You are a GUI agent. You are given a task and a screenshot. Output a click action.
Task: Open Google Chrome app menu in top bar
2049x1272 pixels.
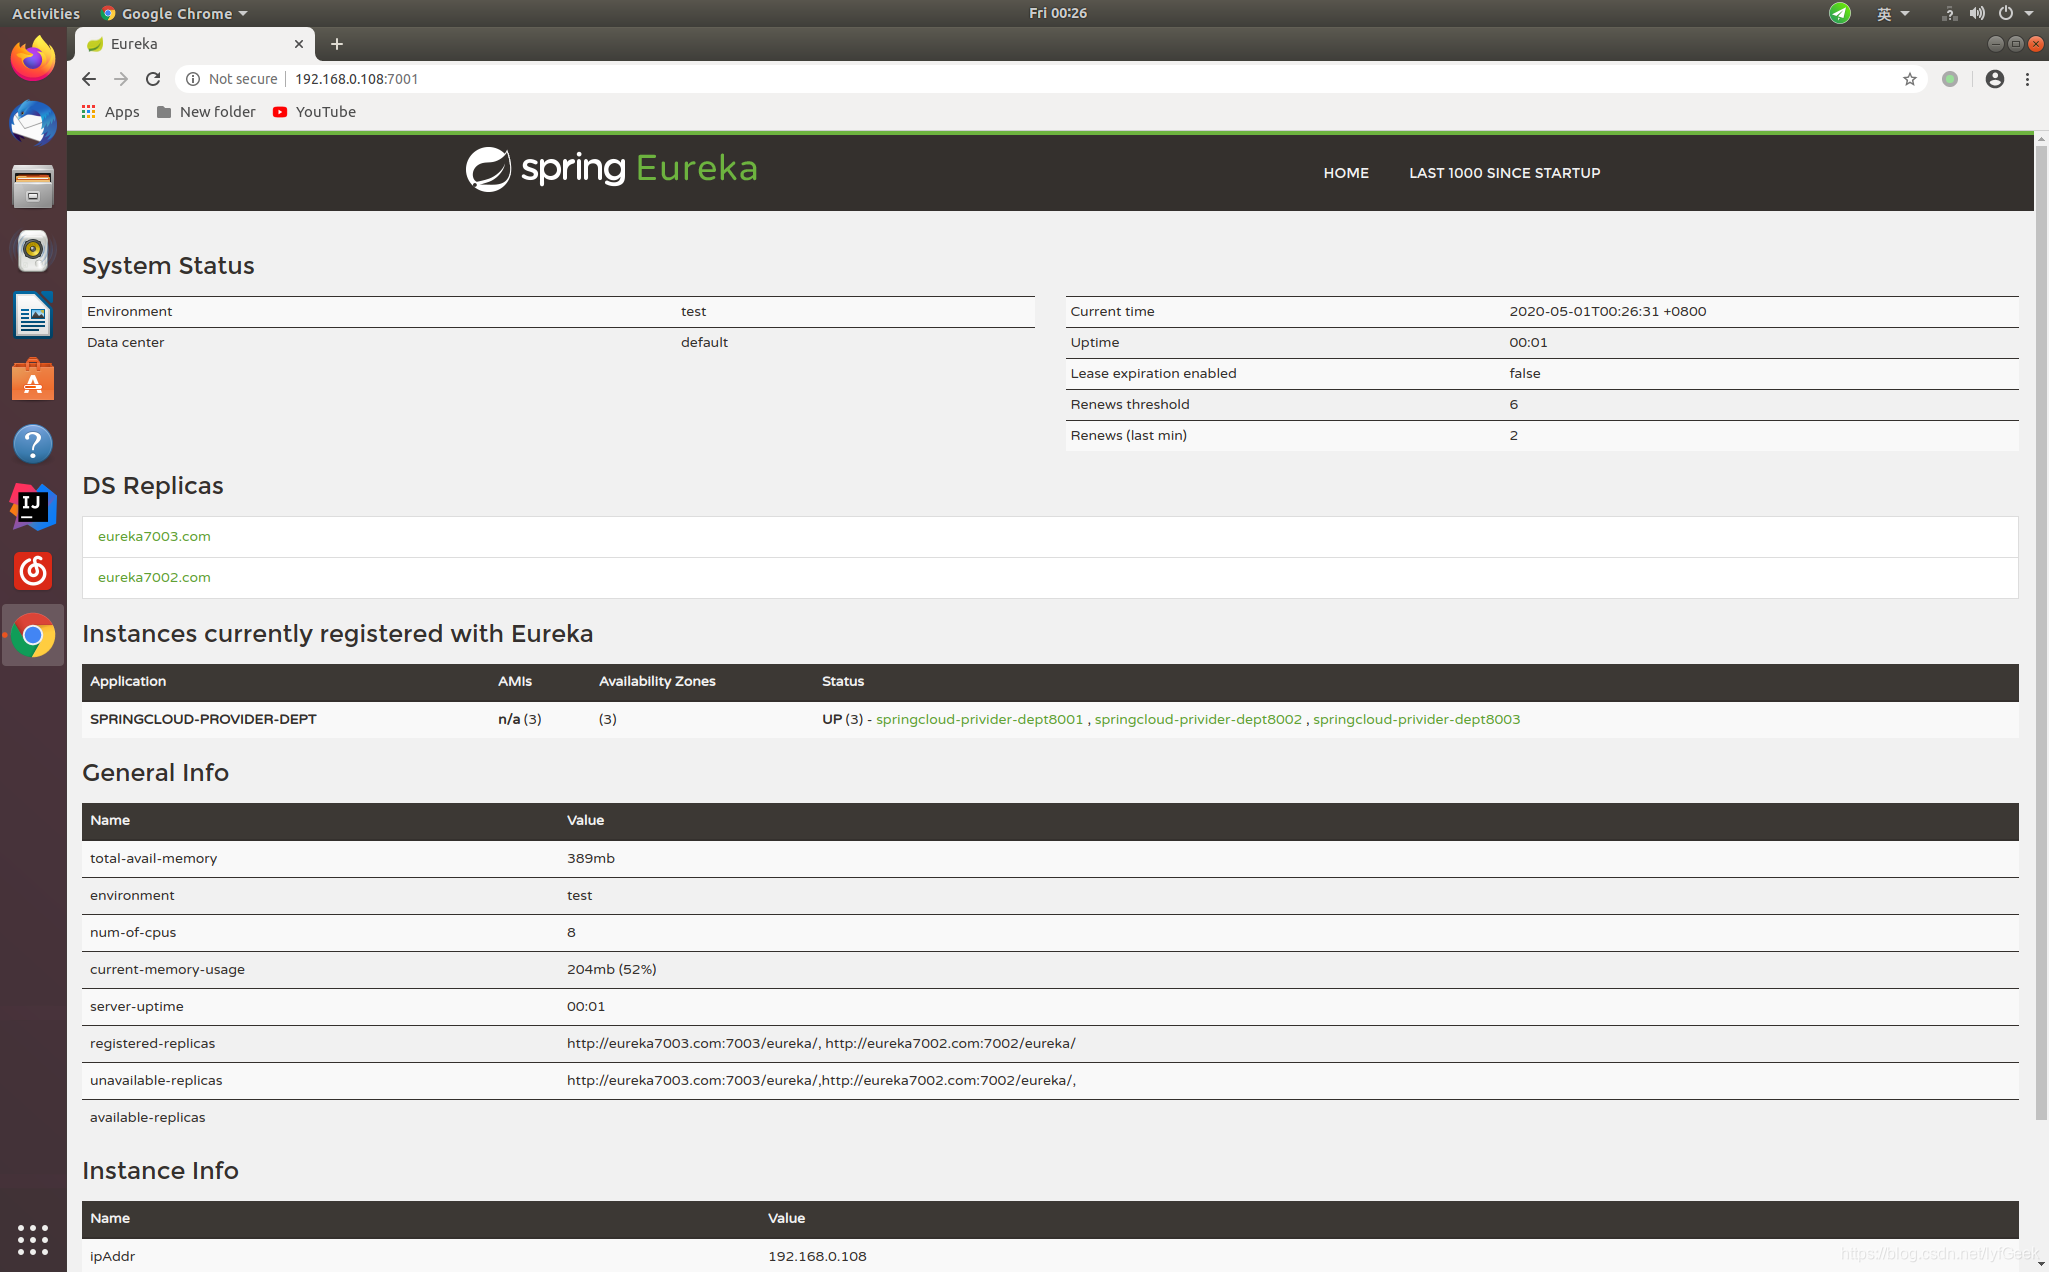point(174,13)
